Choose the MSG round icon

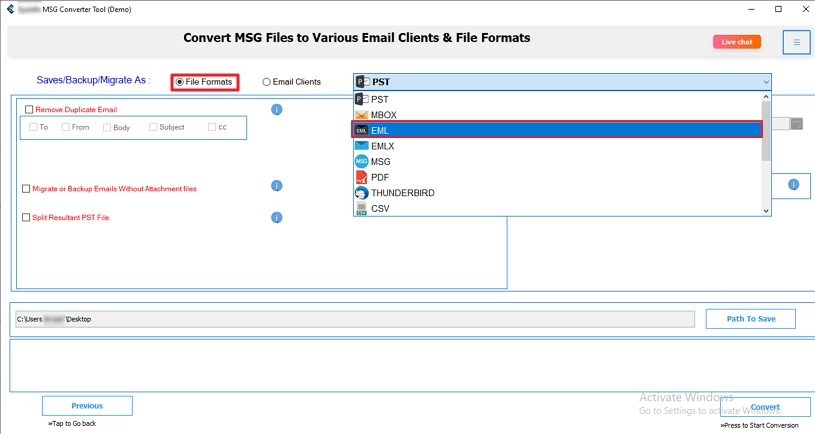click(362, 161)
